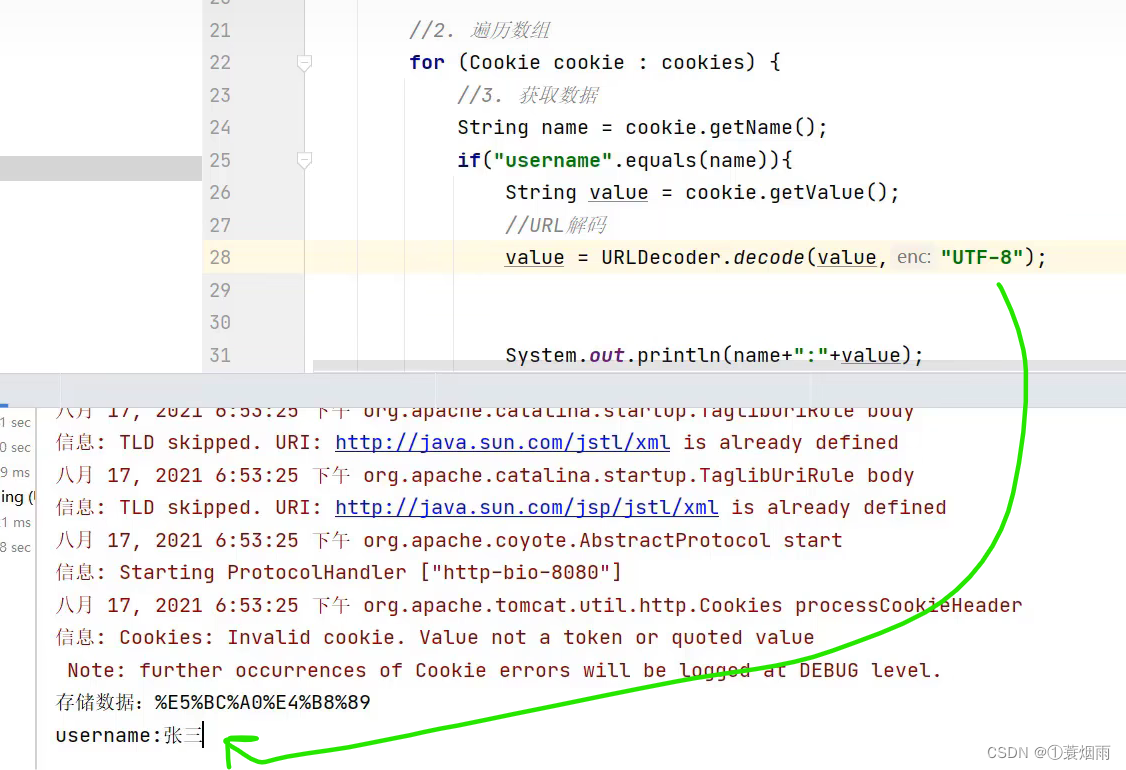The width and height of the screenshot is (1126, 770).
Task: Collapse the if block fold marker on line 25
Action: [304, 159]
